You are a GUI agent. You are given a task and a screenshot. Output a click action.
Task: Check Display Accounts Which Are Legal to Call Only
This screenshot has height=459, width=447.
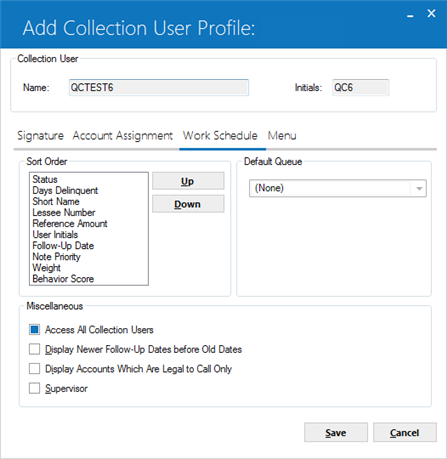point(34,369)
